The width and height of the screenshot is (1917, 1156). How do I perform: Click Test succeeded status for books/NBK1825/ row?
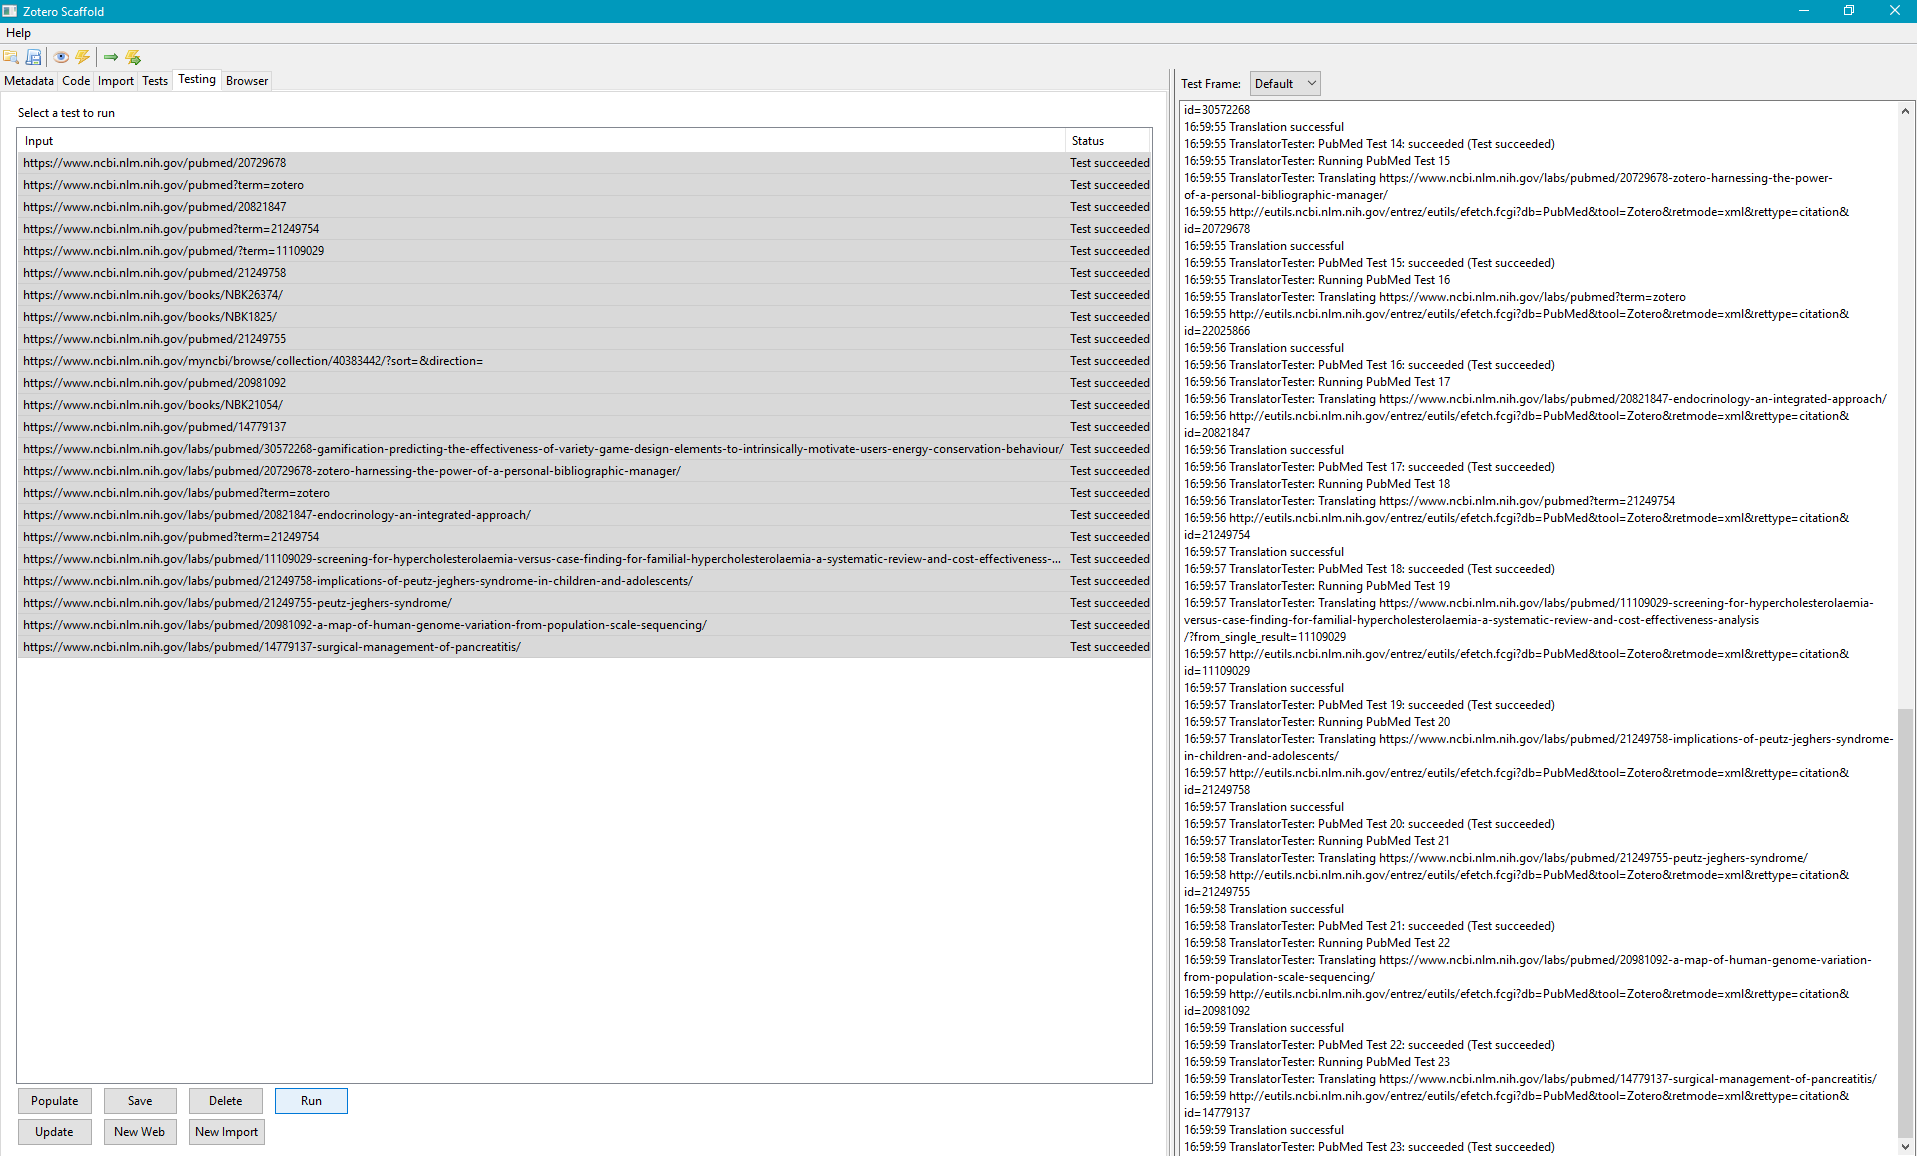coord(1109,317)
